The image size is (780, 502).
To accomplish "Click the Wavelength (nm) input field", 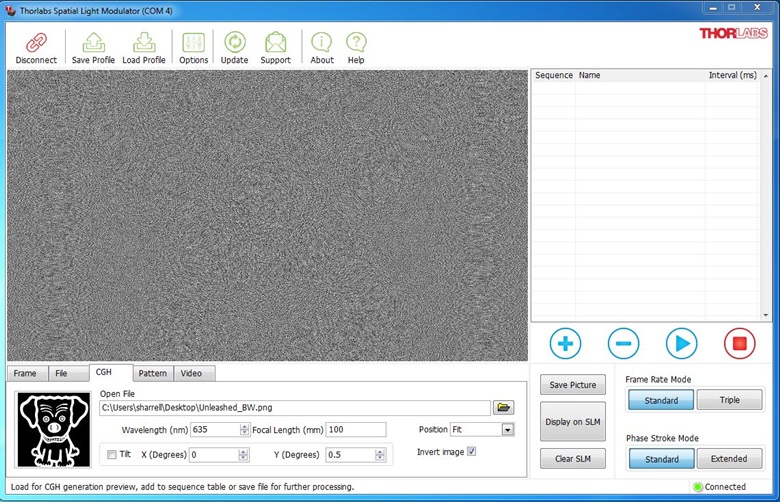I will 215,429.
